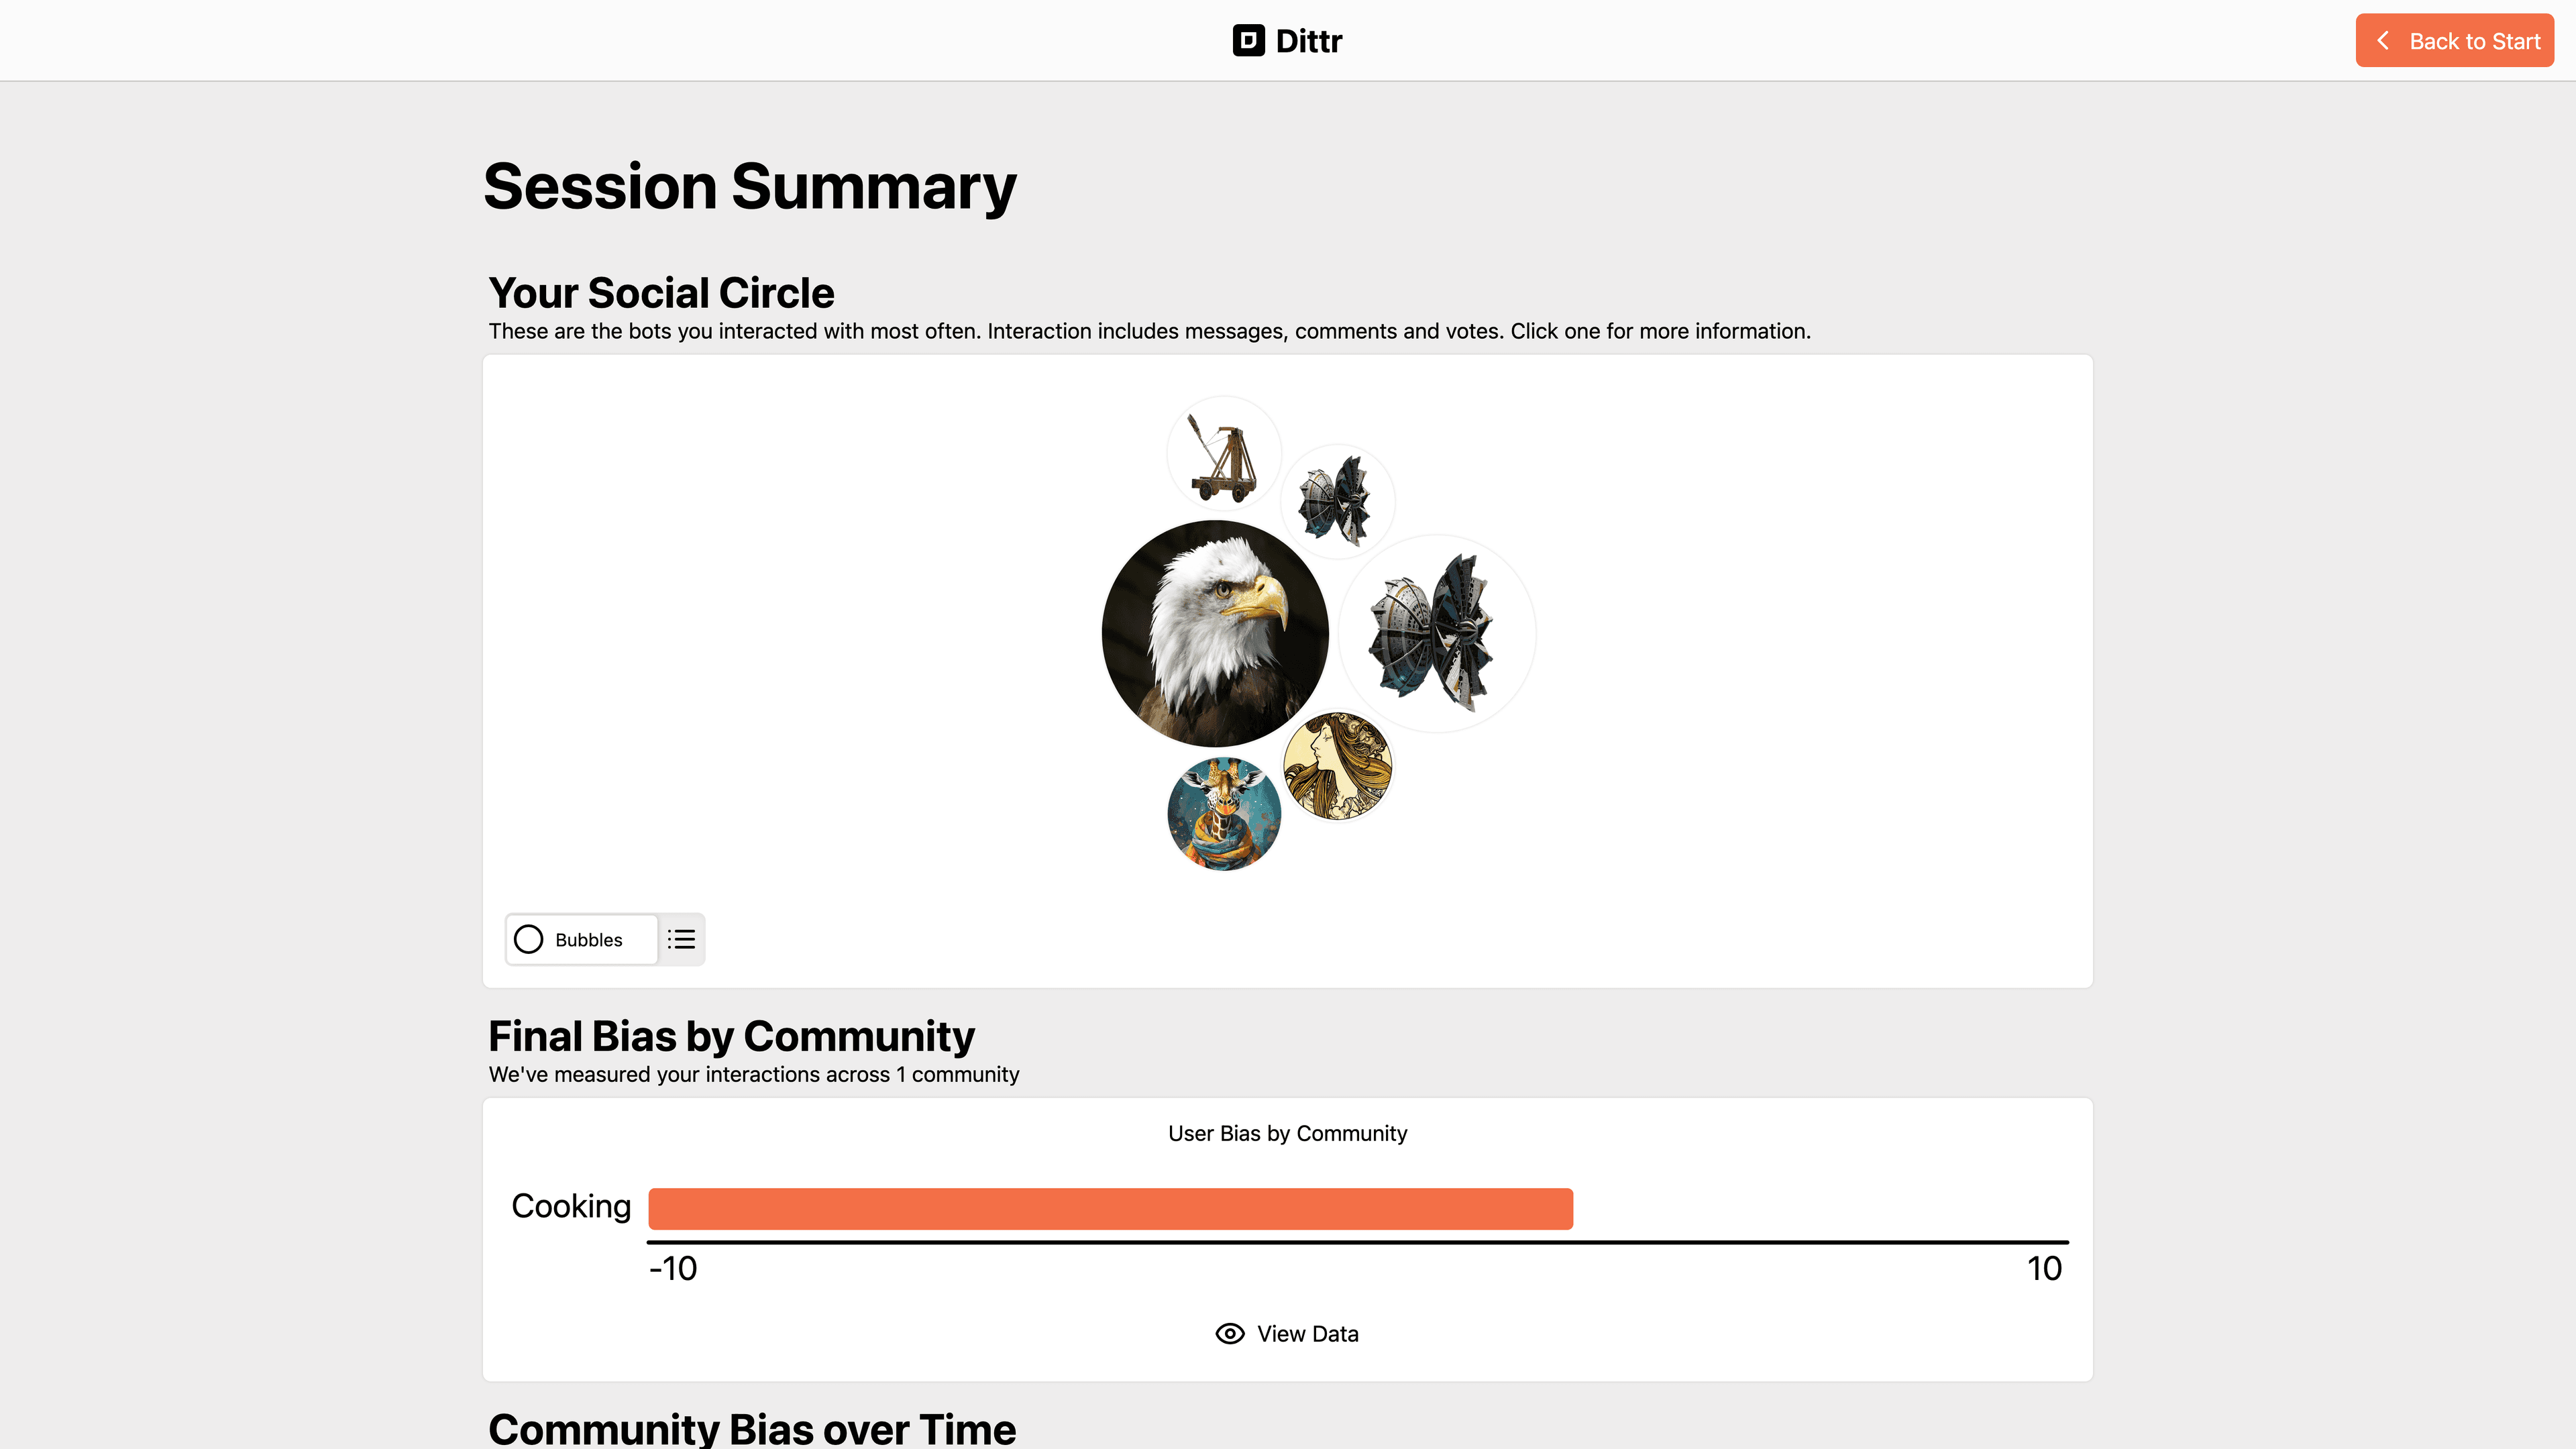Click the Session Summary heading
Image resolution: width=2576 pixels, height=1449 pixels.
(x=749, y=187)
